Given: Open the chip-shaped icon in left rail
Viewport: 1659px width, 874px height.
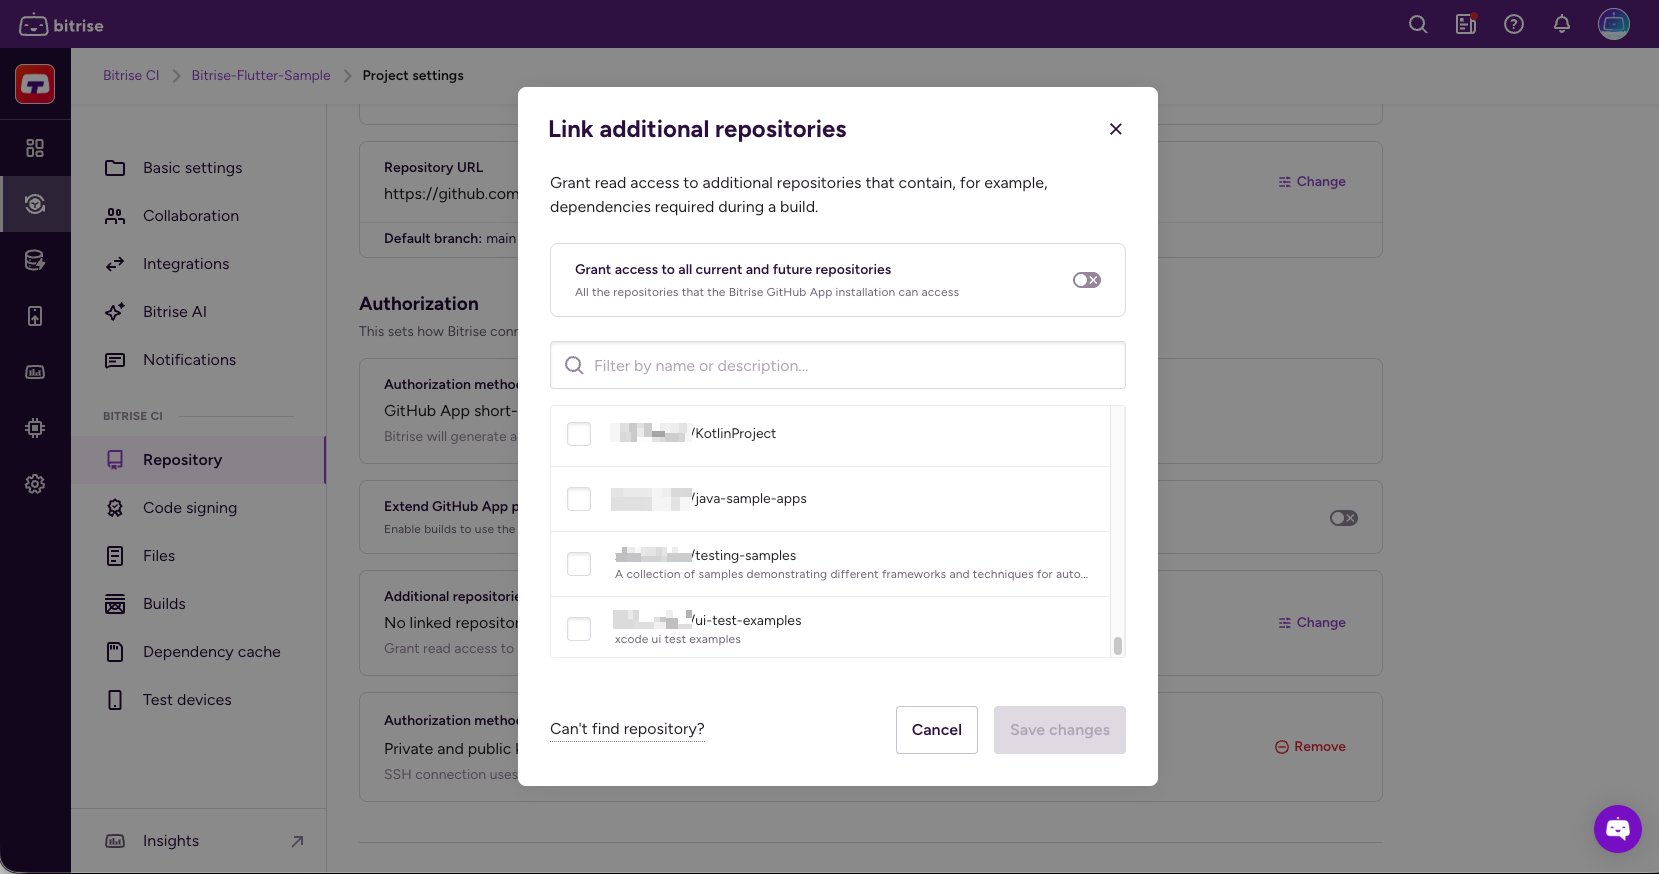Looking at the screenshot, I should tap(35, 428).
